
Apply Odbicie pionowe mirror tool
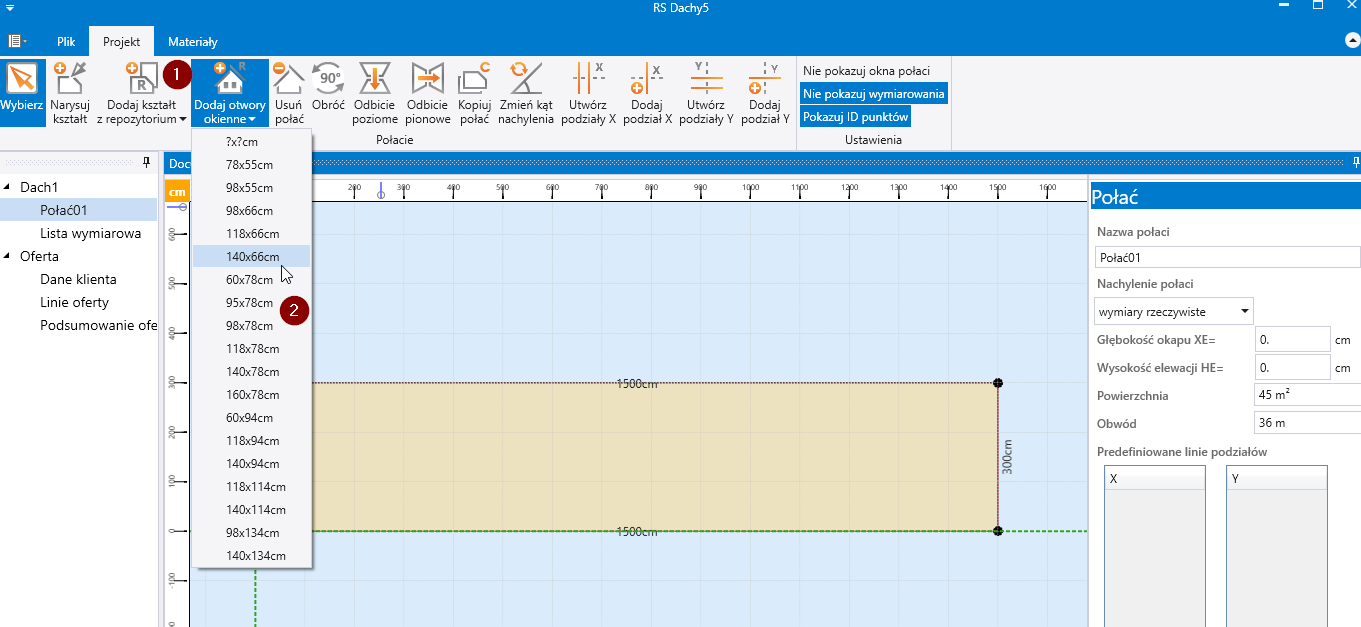click(x=427, y=91)
